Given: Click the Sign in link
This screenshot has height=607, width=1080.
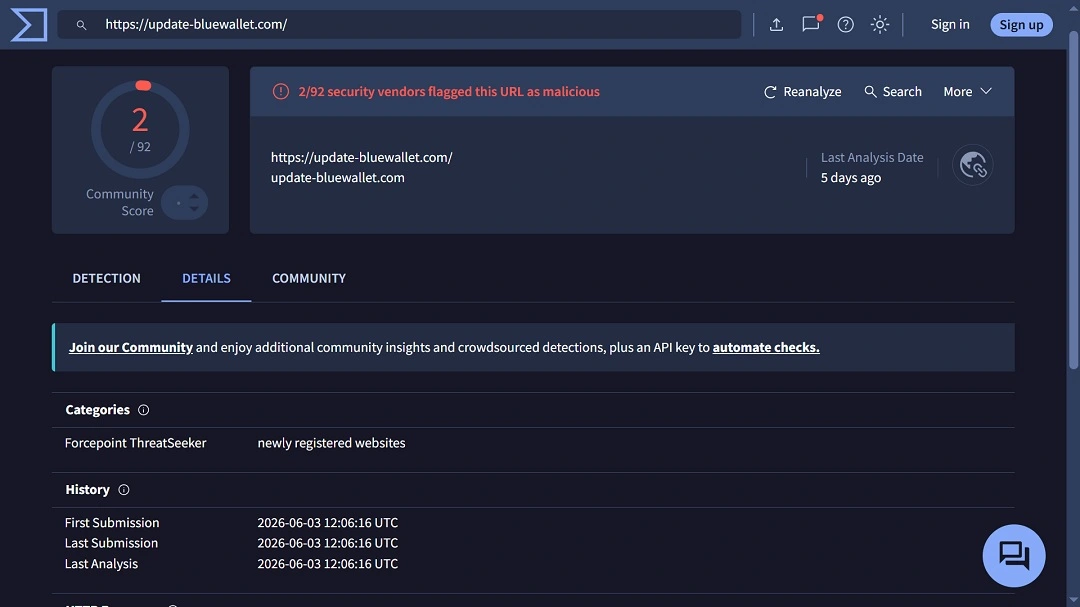Looking at the screenshot, I should tap(950, 24).
